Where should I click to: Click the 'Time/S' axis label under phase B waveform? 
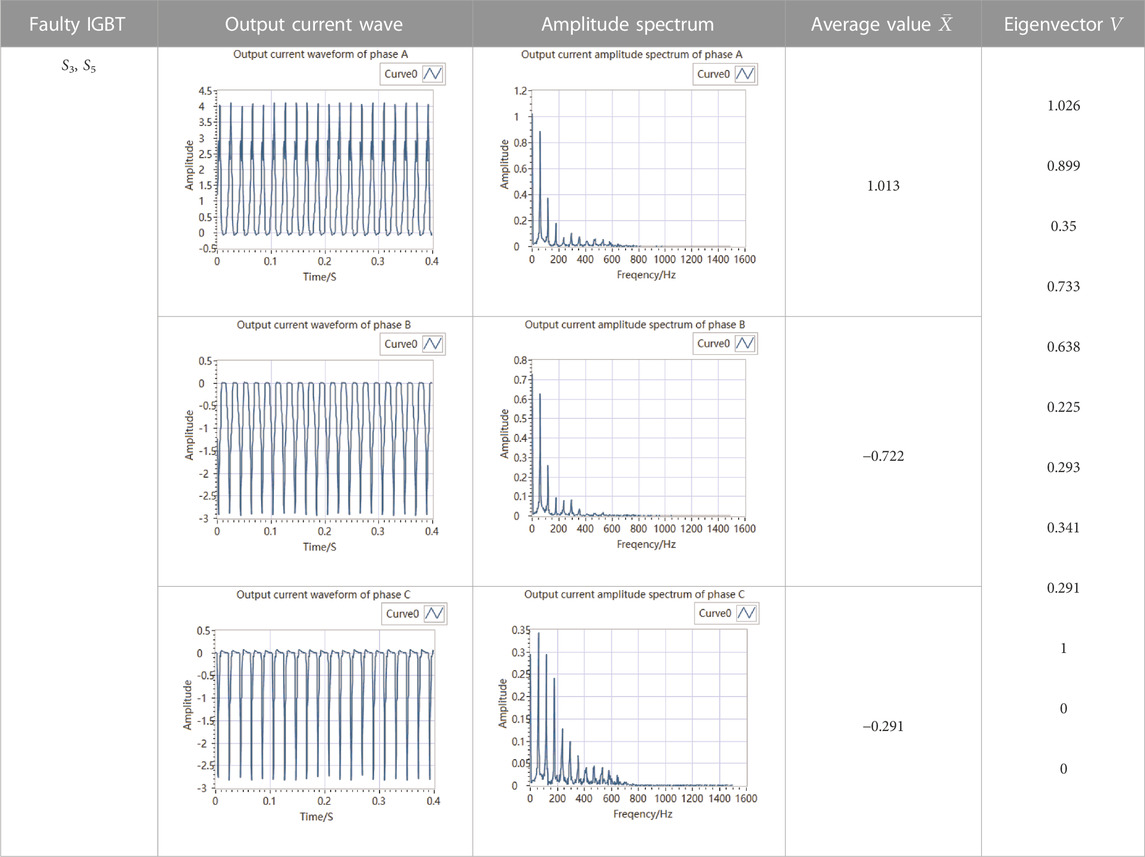click(x=320, y=547)
